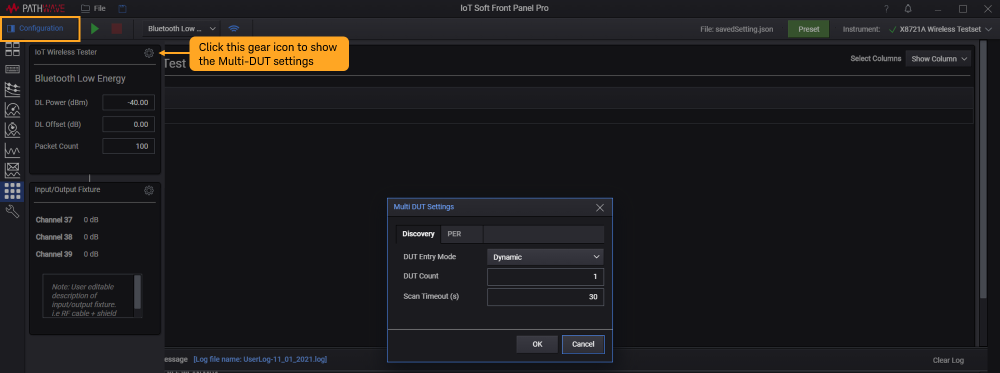1000x373 pixels.
Task: Open the line waveform view in the sidebar
Action: coord(12,150)
